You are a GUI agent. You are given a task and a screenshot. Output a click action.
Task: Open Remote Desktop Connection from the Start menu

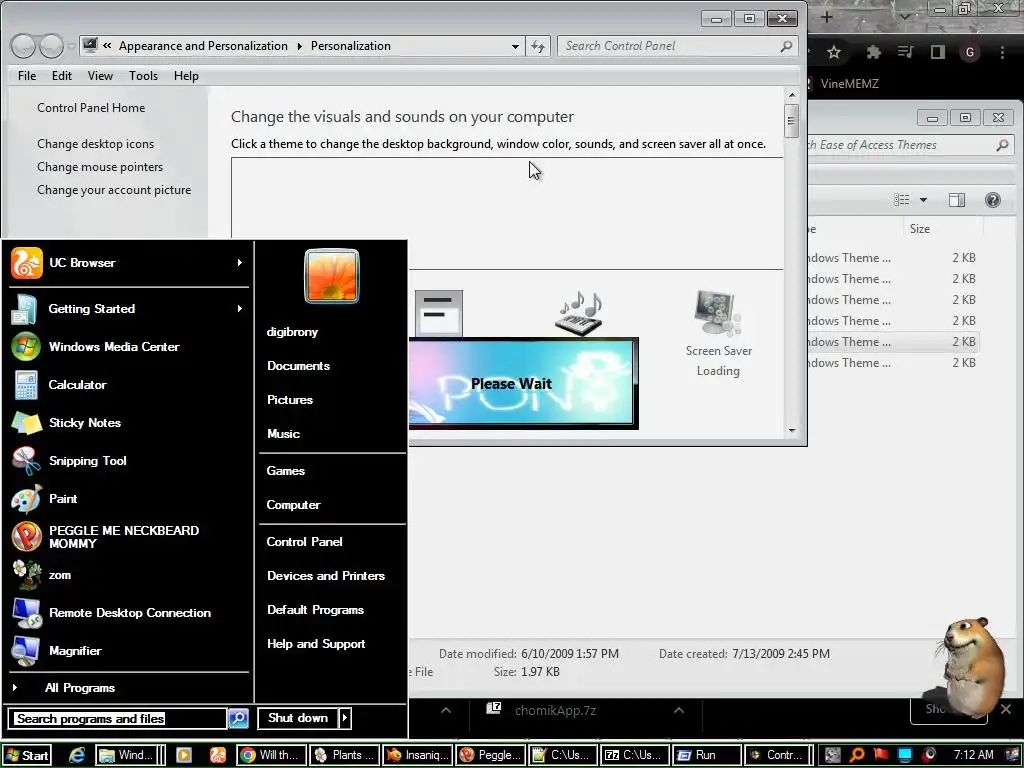tap(129, 613)
